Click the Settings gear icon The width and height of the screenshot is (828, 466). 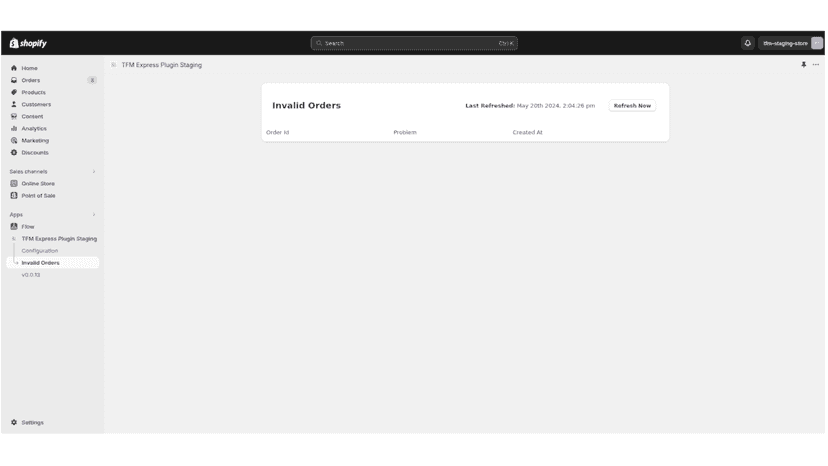[x=14, y=423]
